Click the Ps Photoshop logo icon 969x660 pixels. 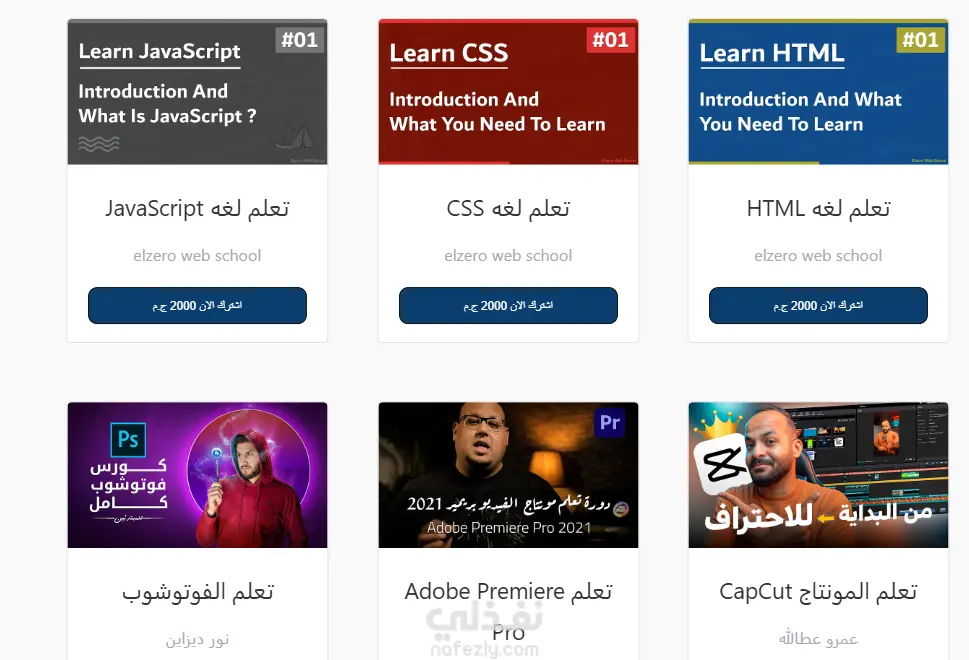click(x=128, y=439)
